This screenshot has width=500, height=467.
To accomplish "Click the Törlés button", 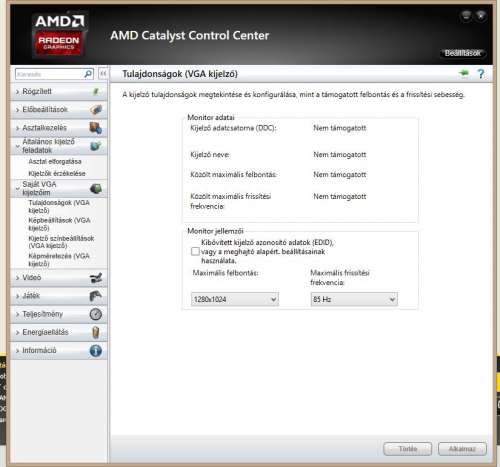I will coord(407,449).
